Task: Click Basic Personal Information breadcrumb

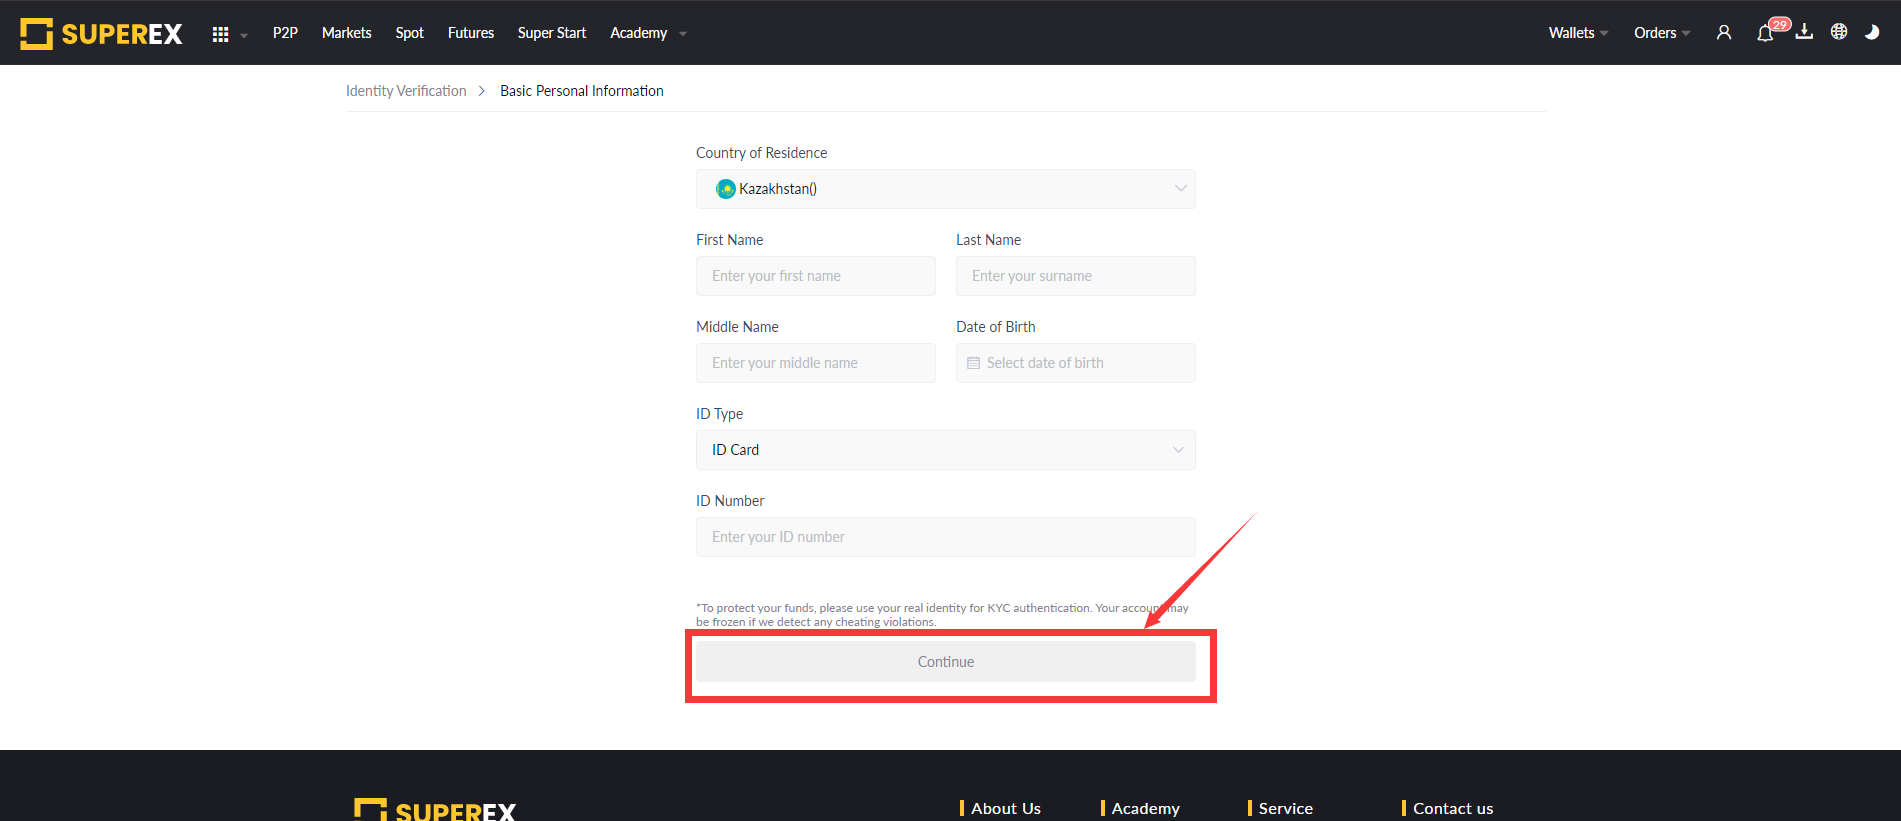Action: (582, 91)
